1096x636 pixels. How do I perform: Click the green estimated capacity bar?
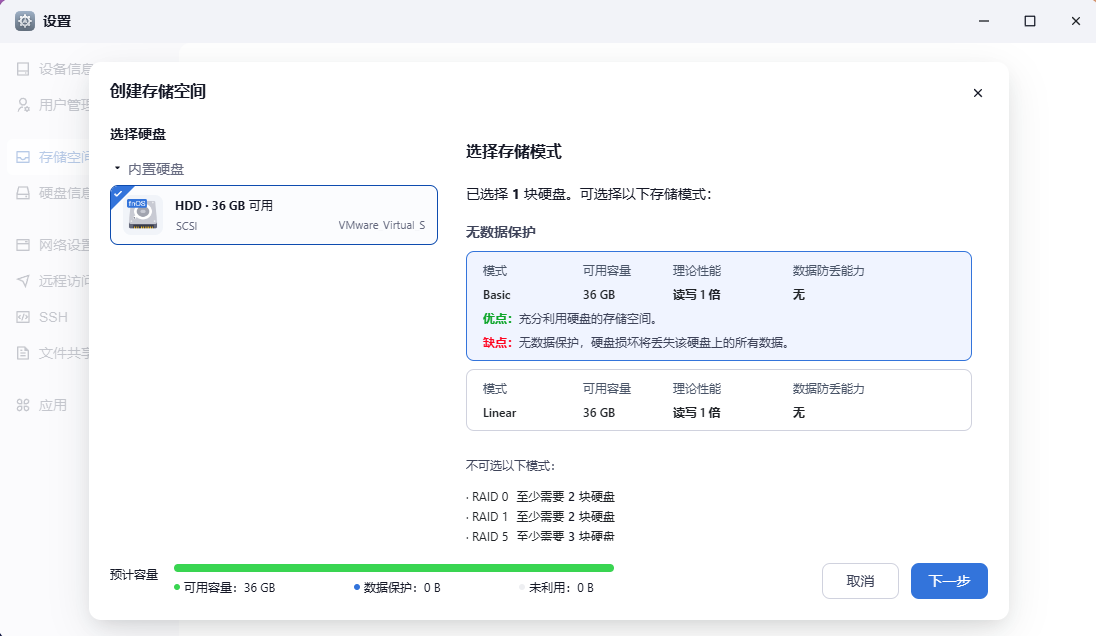(x=394, y=568)
